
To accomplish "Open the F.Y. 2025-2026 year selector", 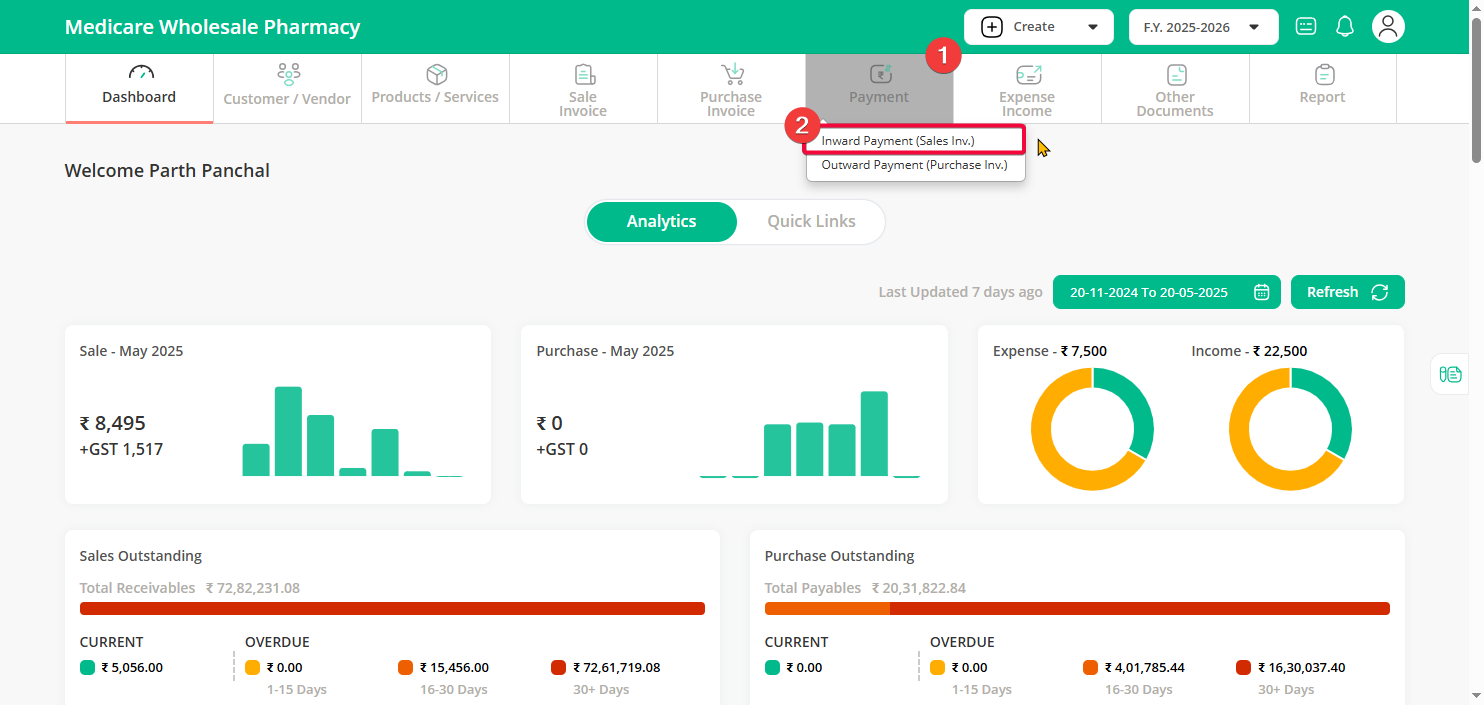I will [x=1203, y=27].
